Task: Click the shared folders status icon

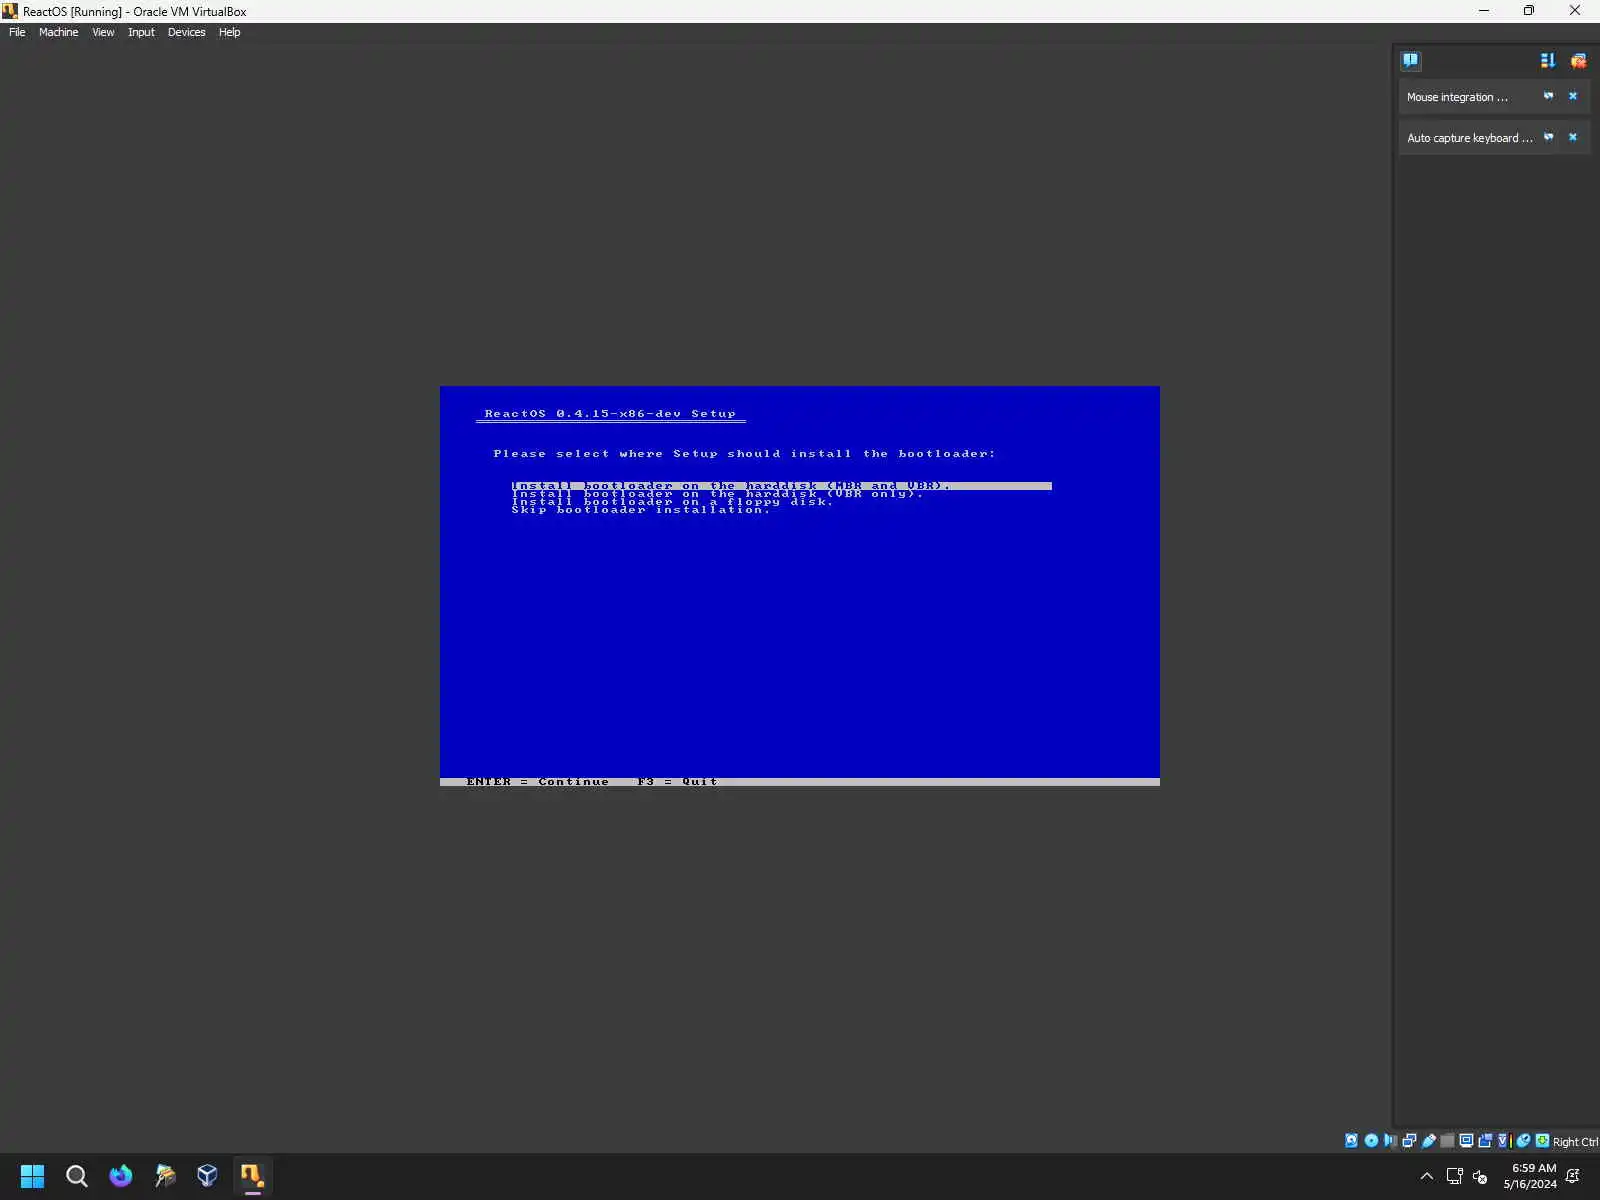Action: 1447,1141
